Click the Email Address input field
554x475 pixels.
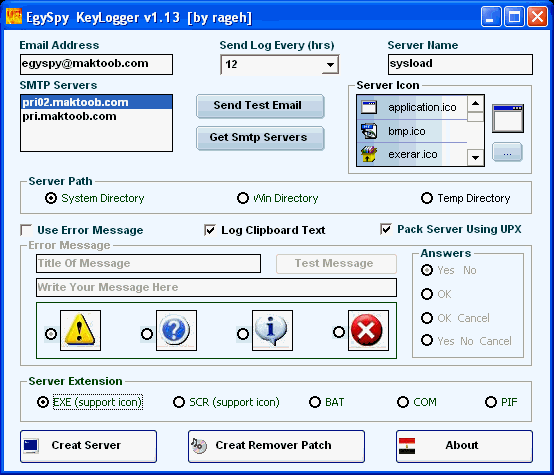pyautogui.click(x=96, y=64)
